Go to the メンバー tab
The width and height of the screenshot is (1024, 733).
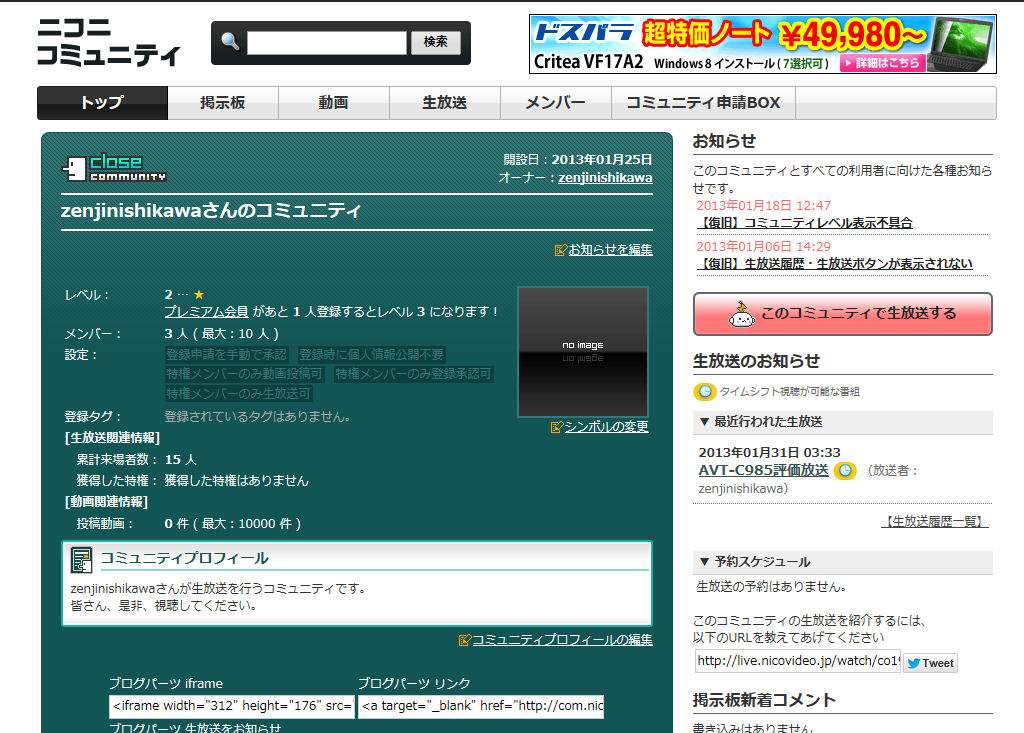pyautogui.click(x=556, y=103)
